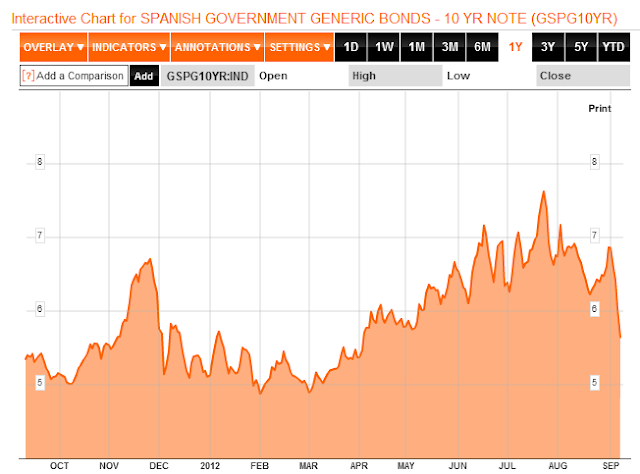Select the 1M time range
This screenshot has height=474, width=640.
tap(416, 47)
